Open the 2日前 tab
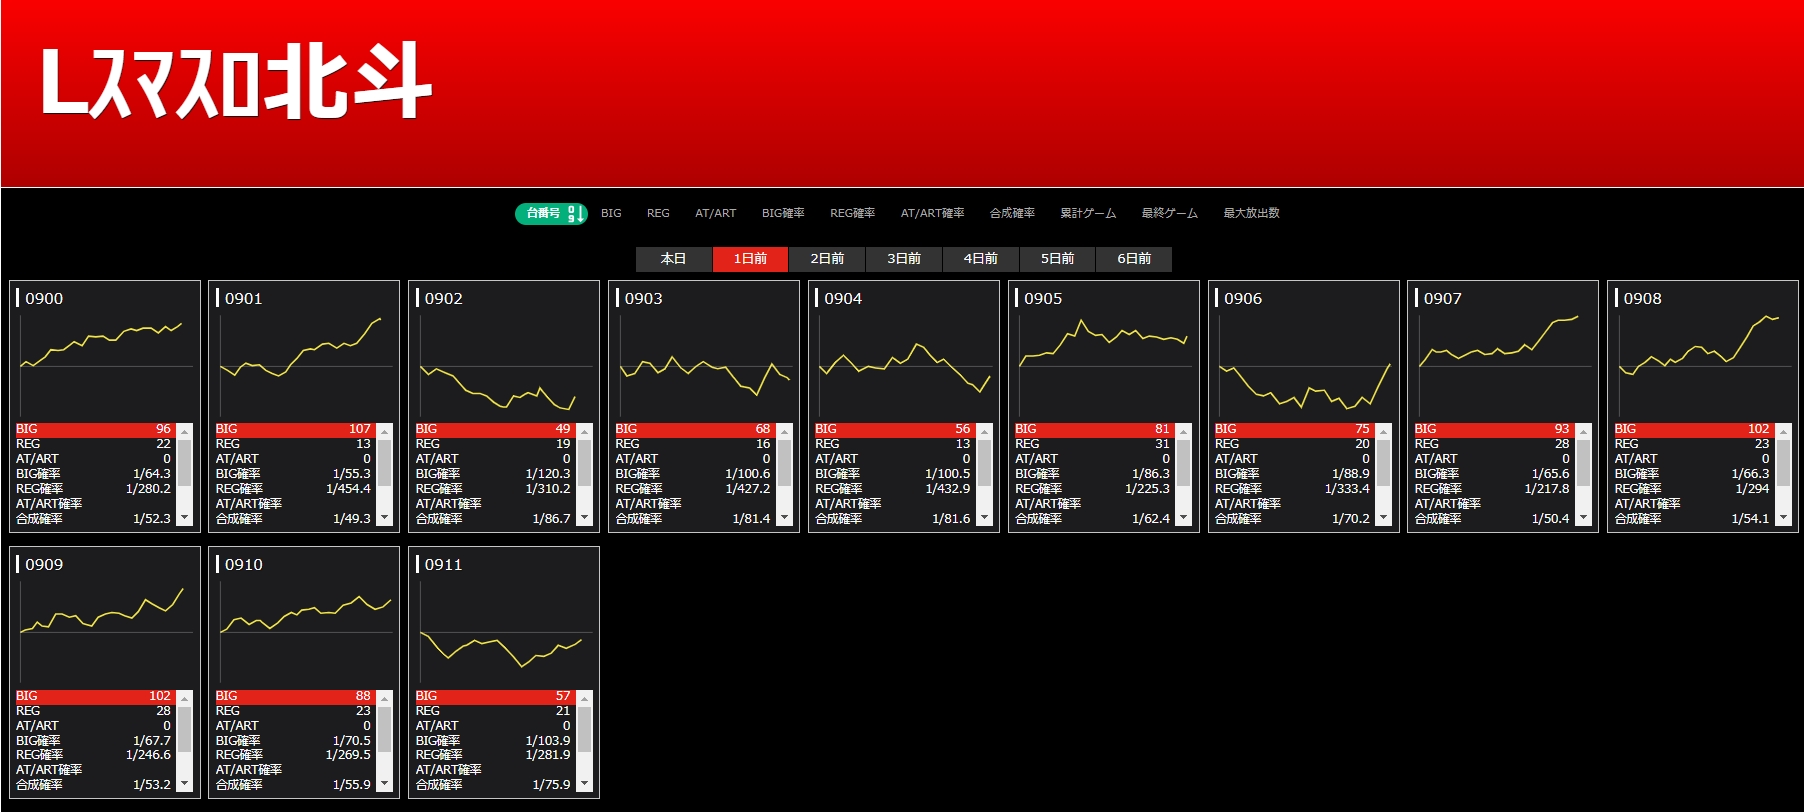1804x812 pixels. tap(827, 259)
